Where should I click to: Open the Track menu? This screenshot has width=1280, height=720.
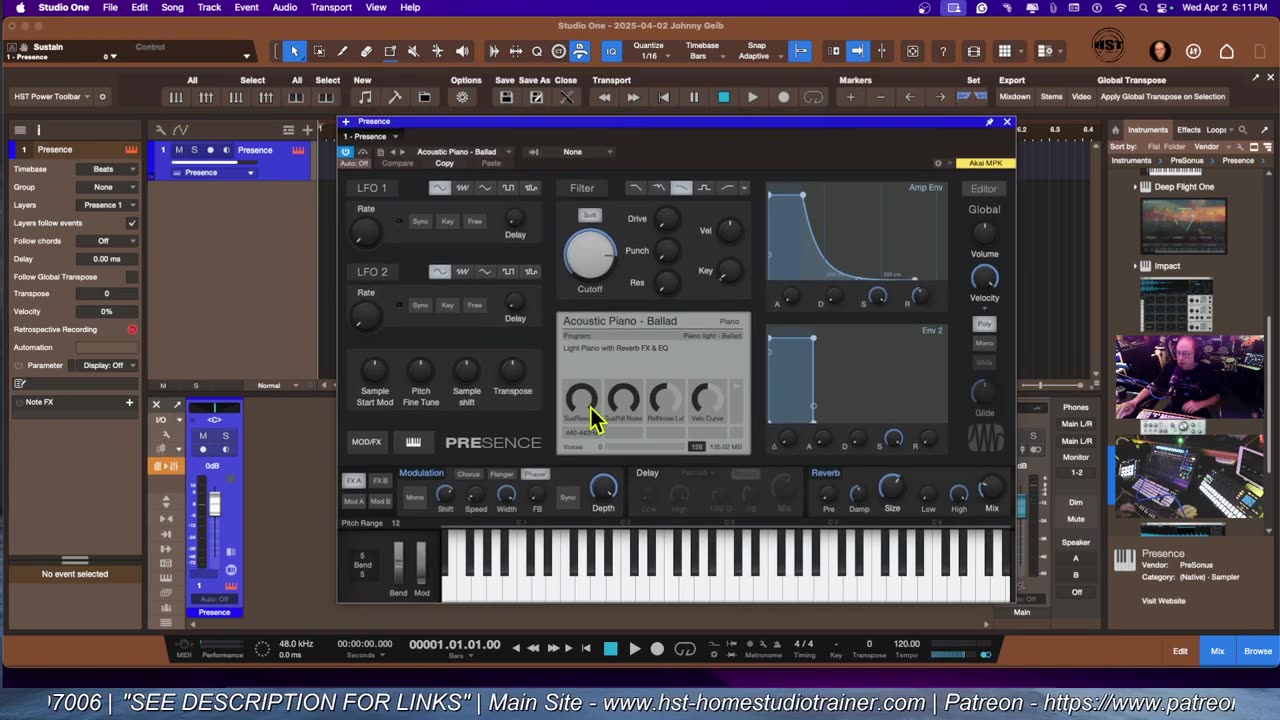(209, 7)
